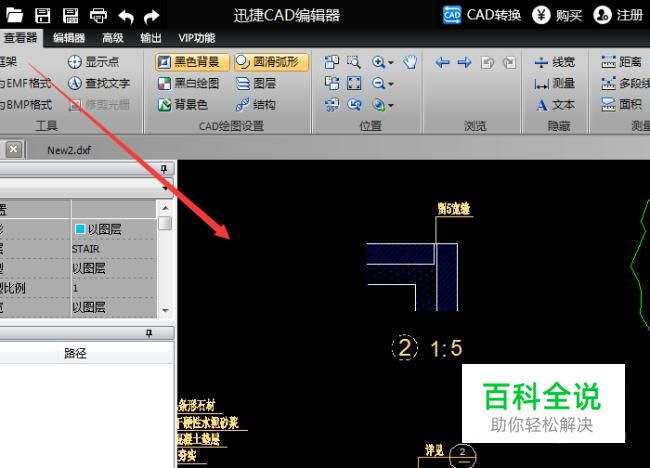Click the value 1 in 比例 row
This screenshot has width=650, height=468.
pyautogui.click(x=75, y=288)
